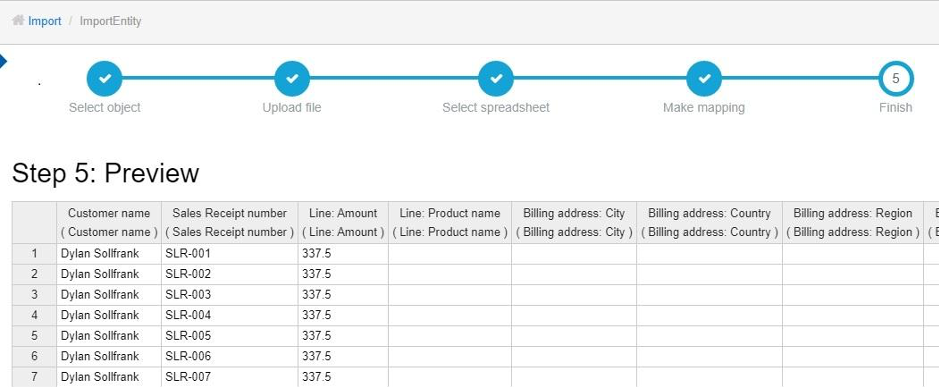The width and height of the screenshot is (939, 387).
Task: Open the Import breadcrumb link
Action: click(44, 21)
